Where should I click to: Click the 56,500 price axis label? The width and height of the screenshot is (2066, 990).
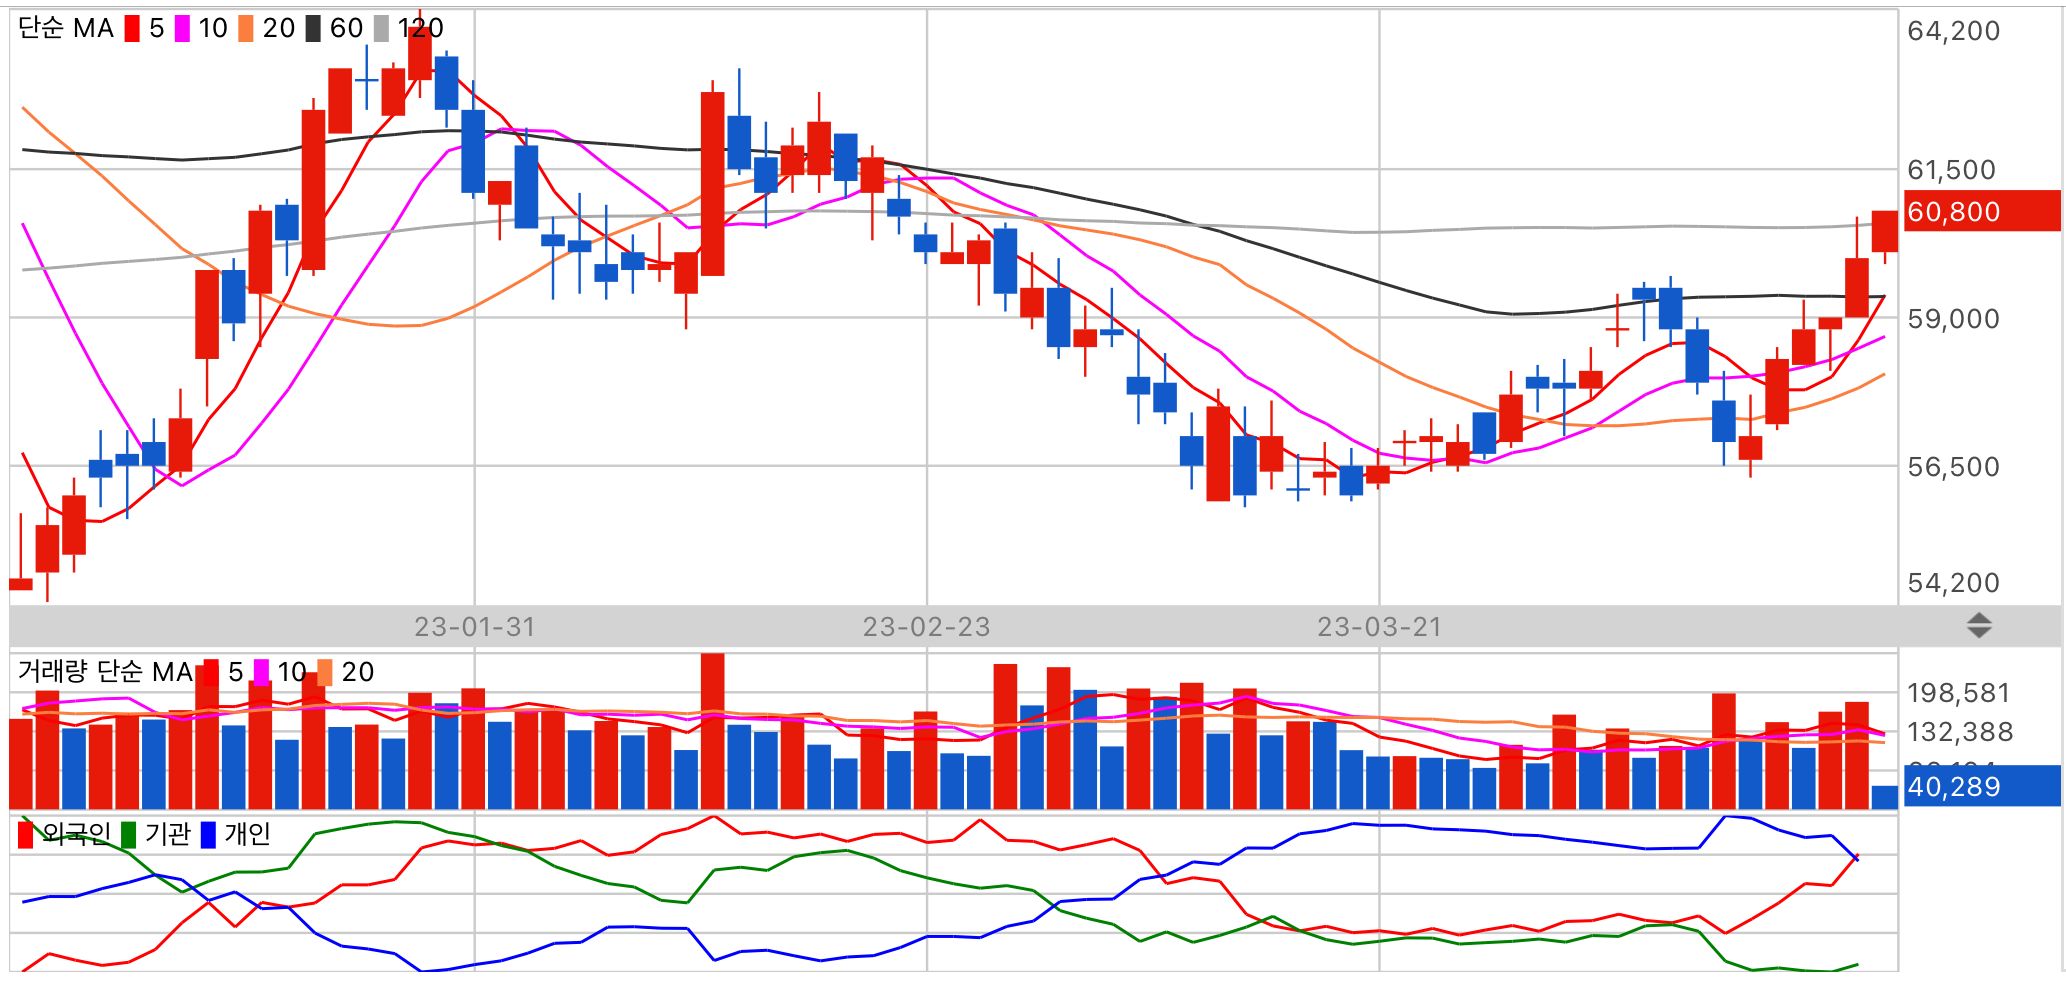tap(1954, 467)
